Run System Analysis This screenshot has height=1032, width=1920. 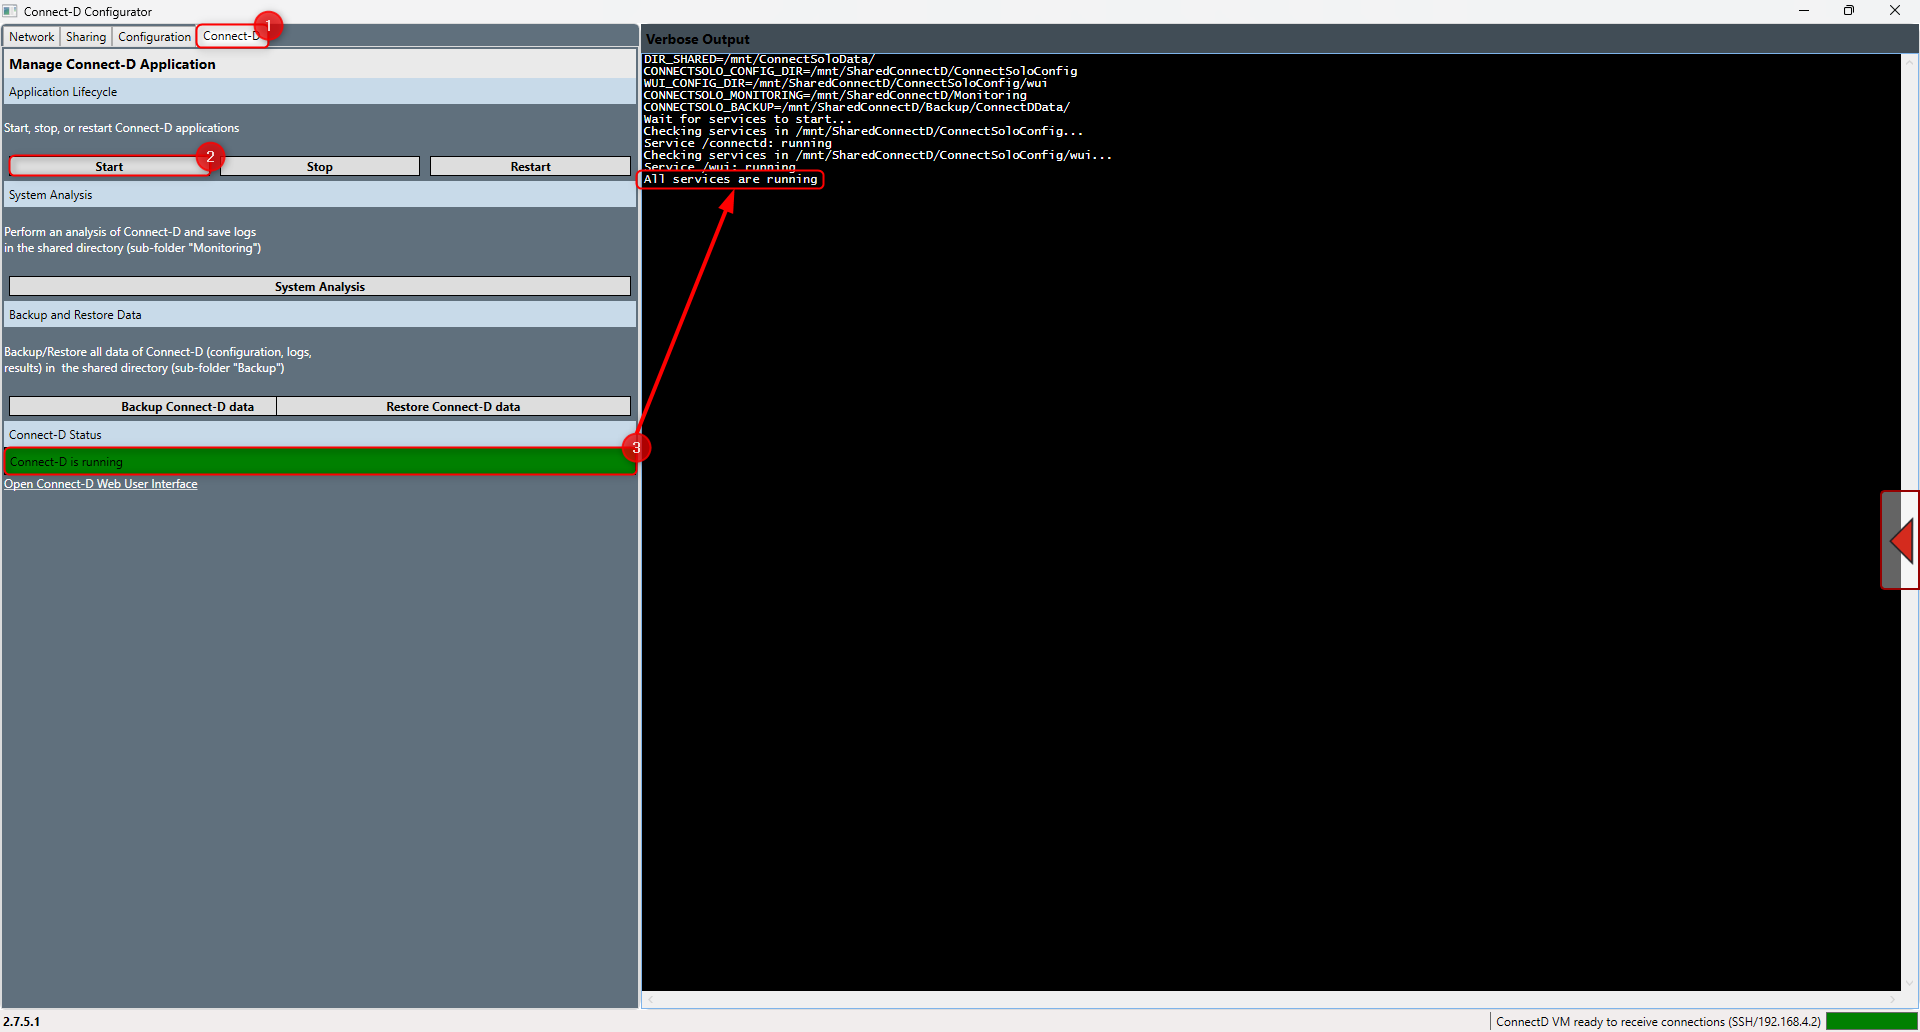tap(320, 287)
